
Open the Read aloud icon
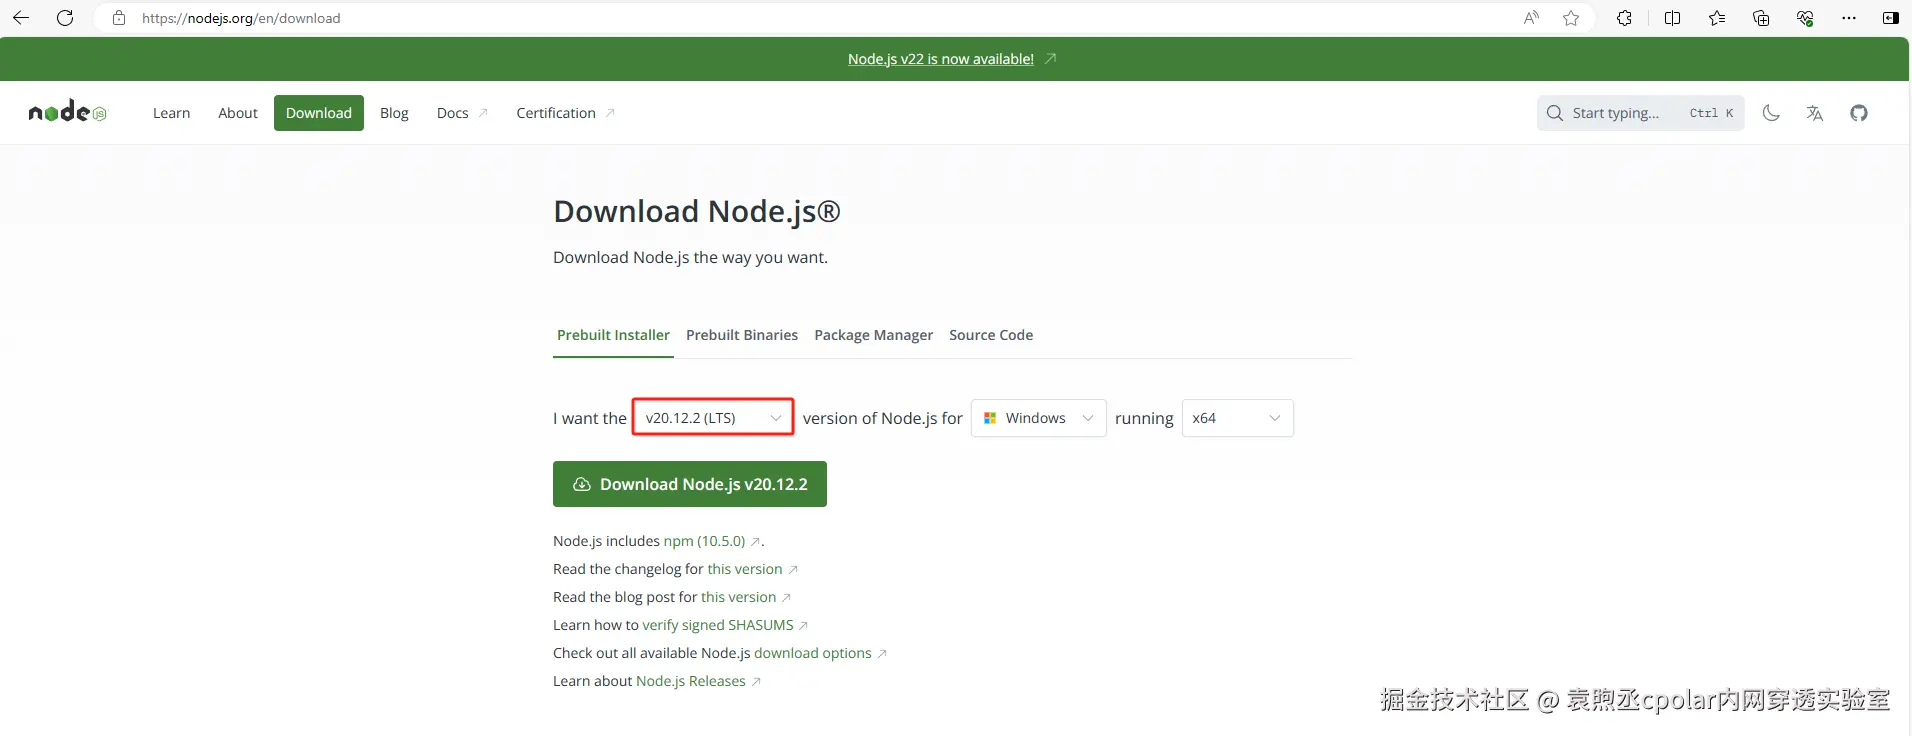point(1531,18)
